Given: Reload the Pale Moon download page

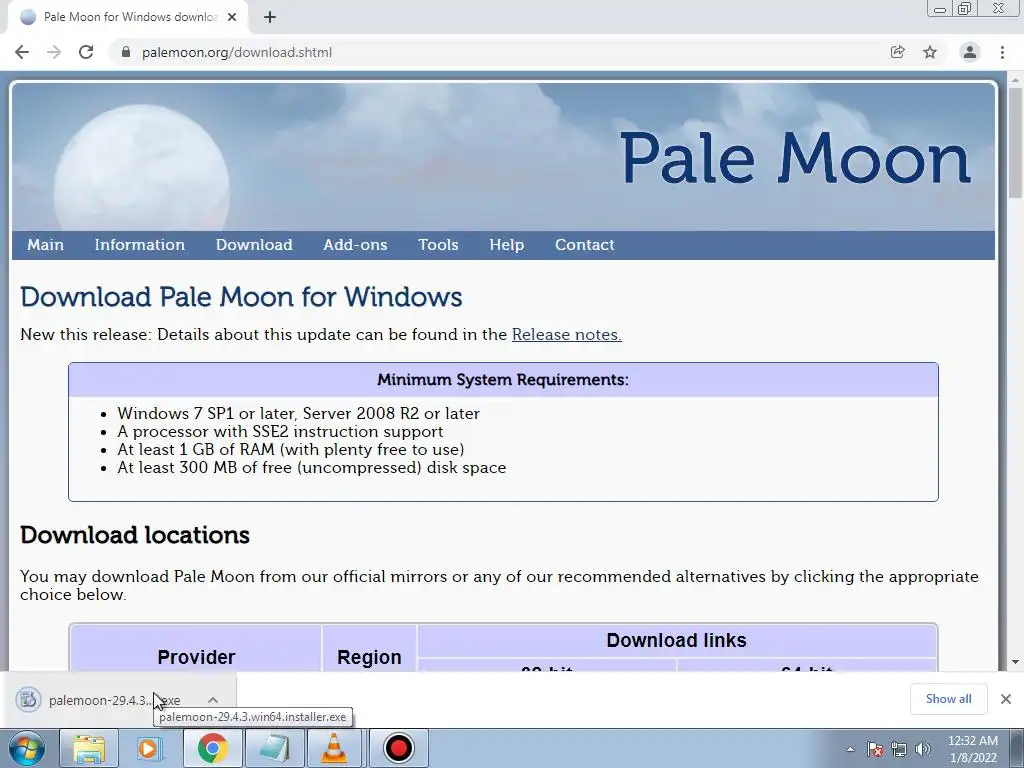Looking at the screenshot, I should click(86, 52).
